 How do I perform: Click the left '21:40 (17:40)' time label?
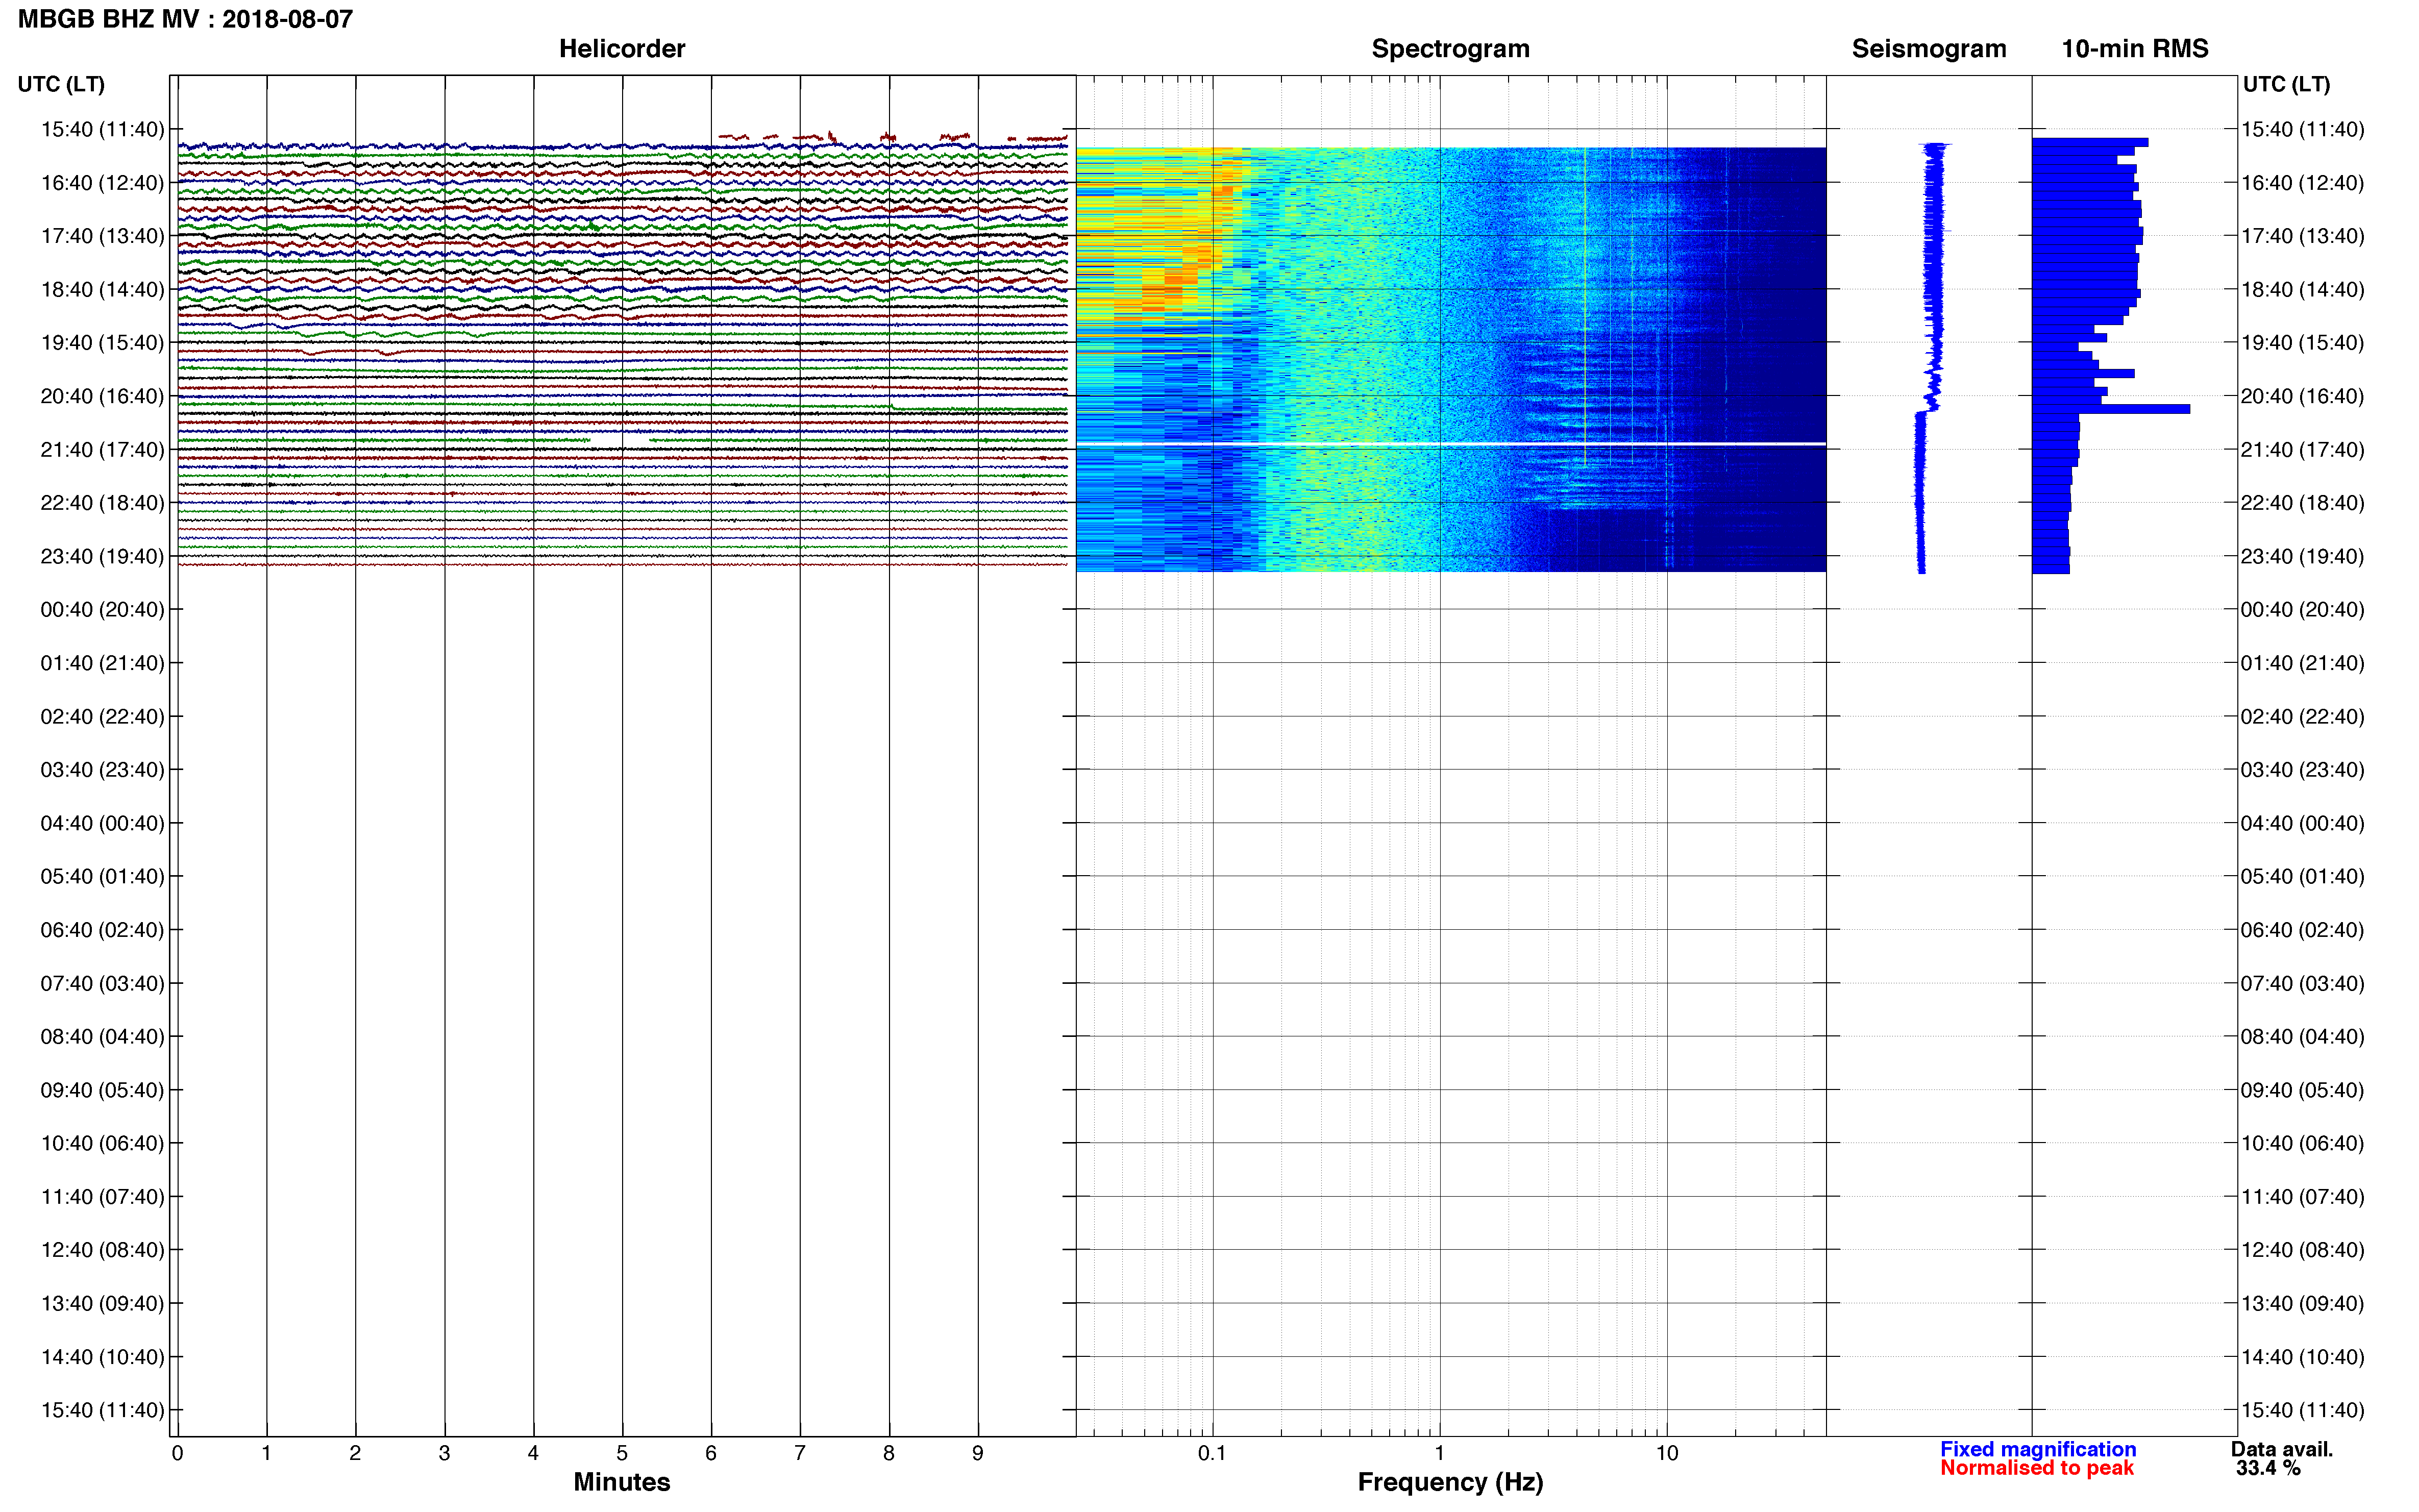tap(102, 450)
